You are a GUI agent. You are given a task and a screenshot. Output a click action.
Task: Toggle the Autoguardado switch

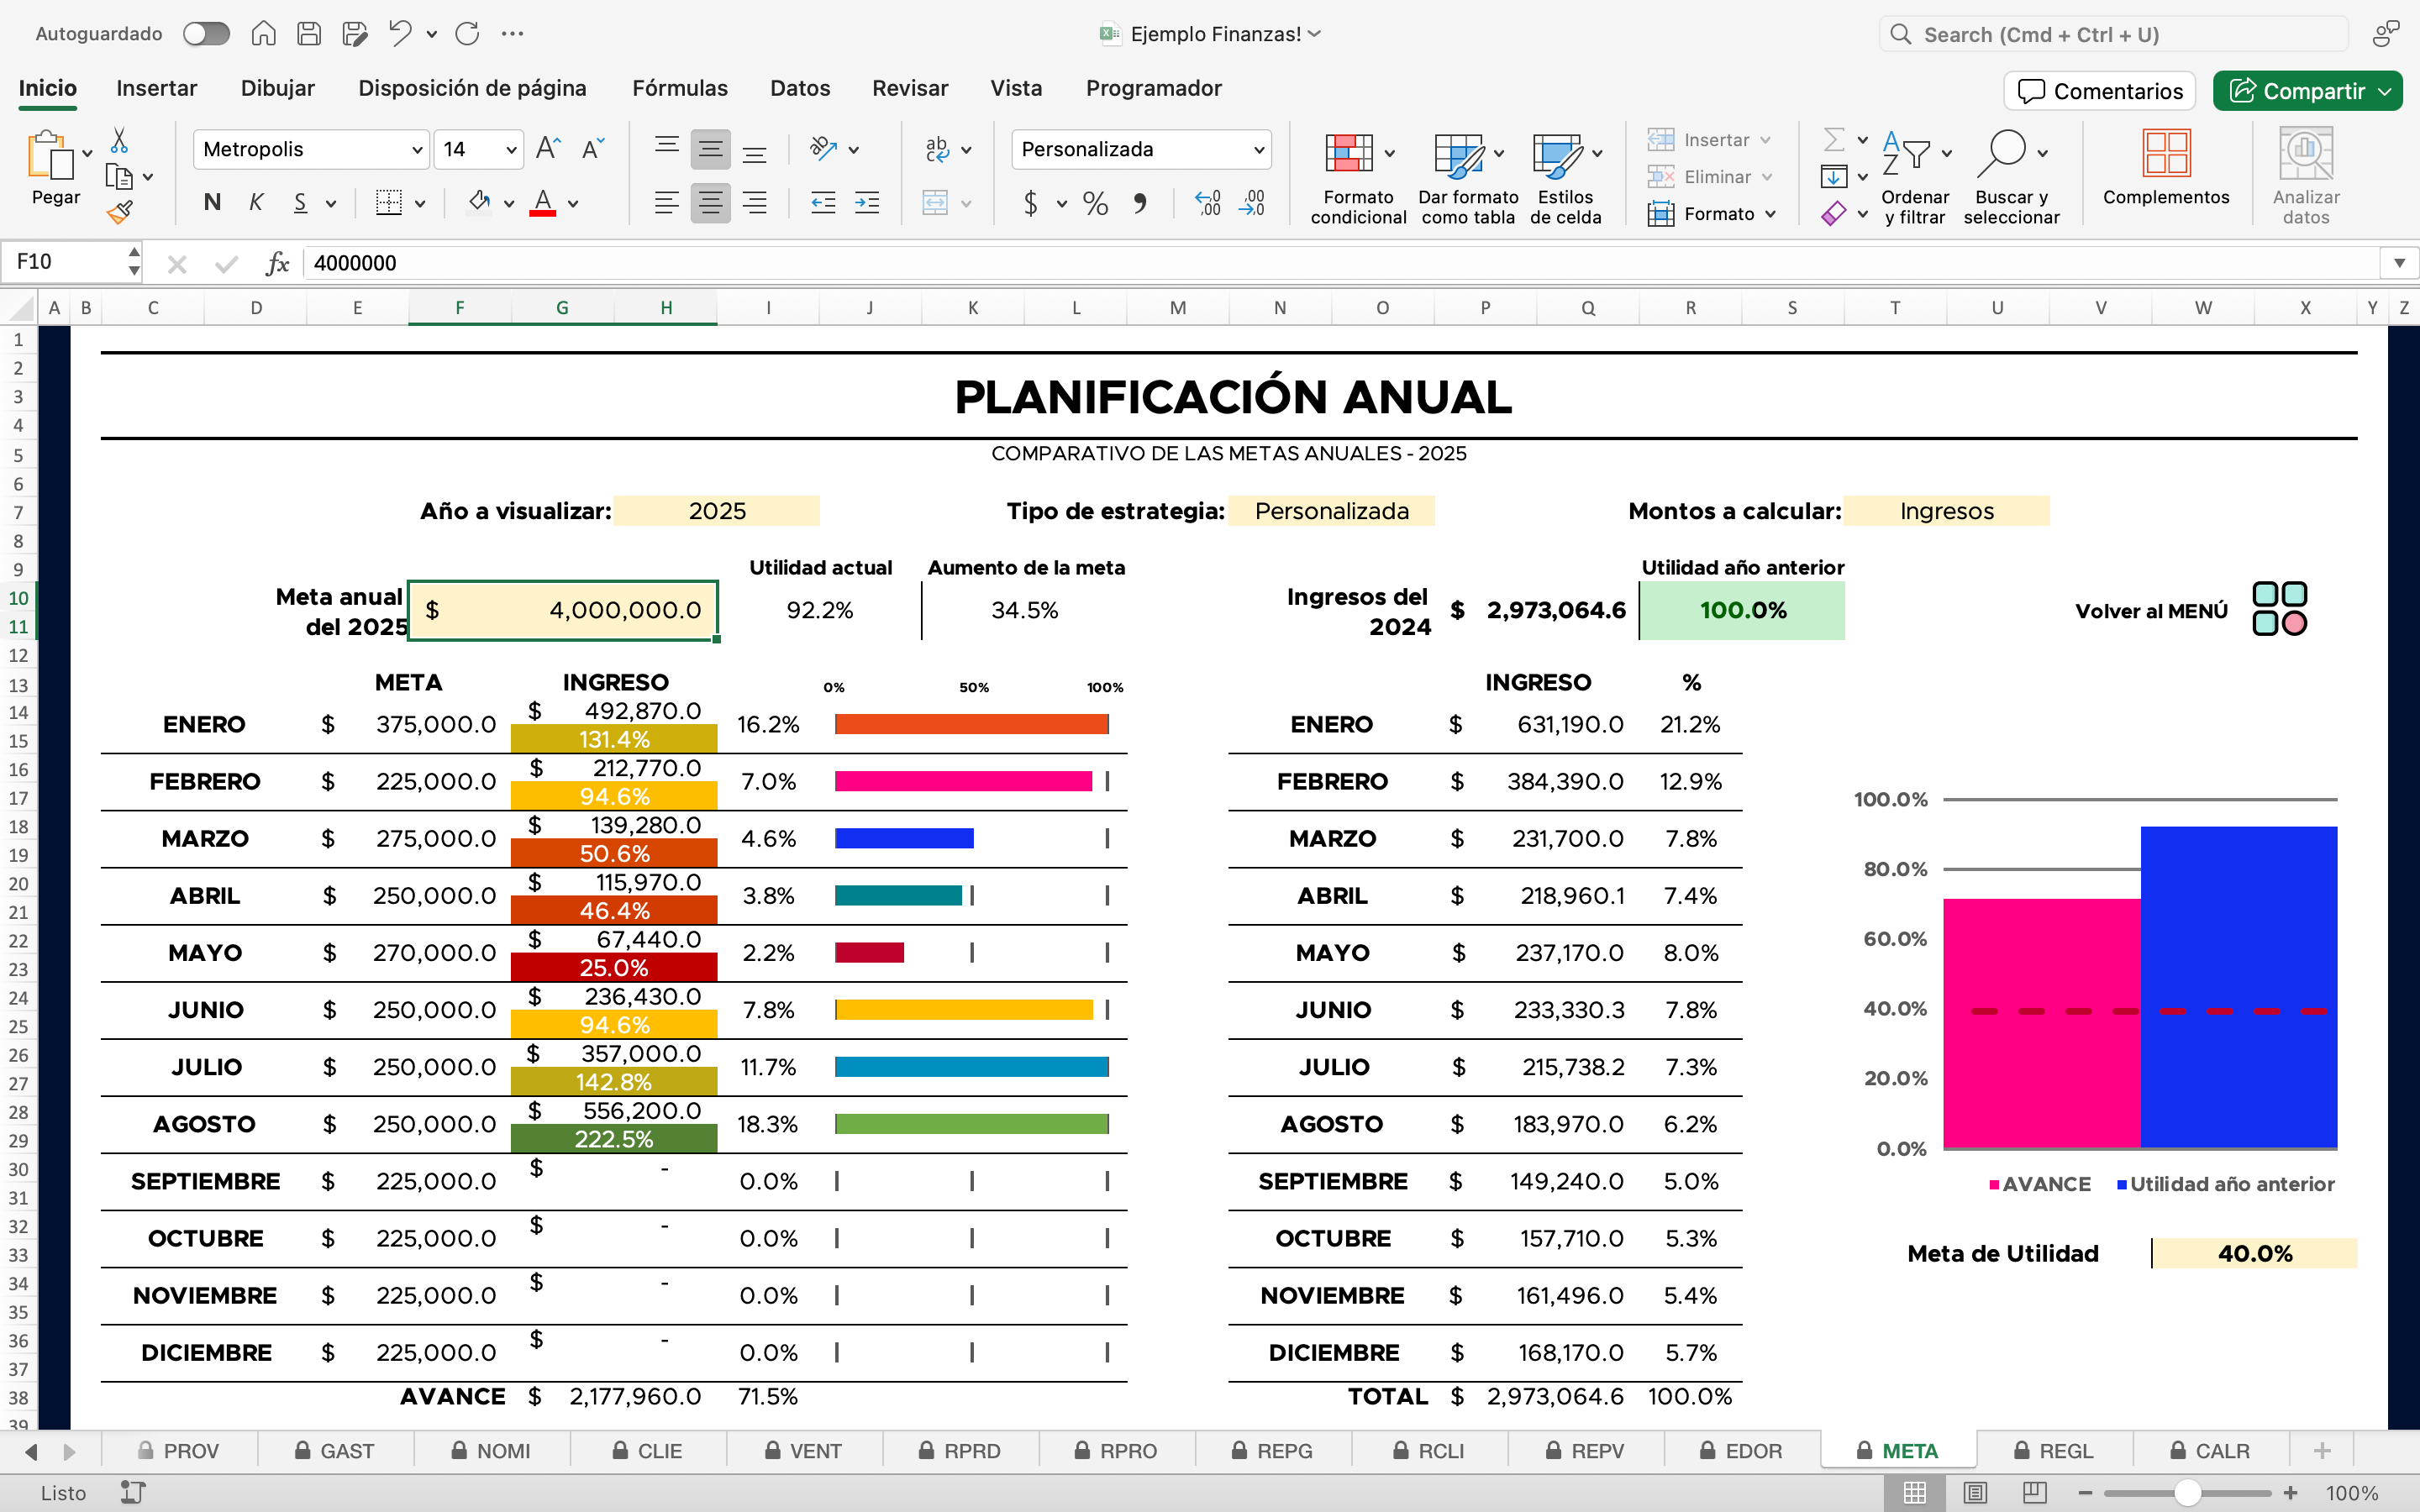[x=206, y=34]
